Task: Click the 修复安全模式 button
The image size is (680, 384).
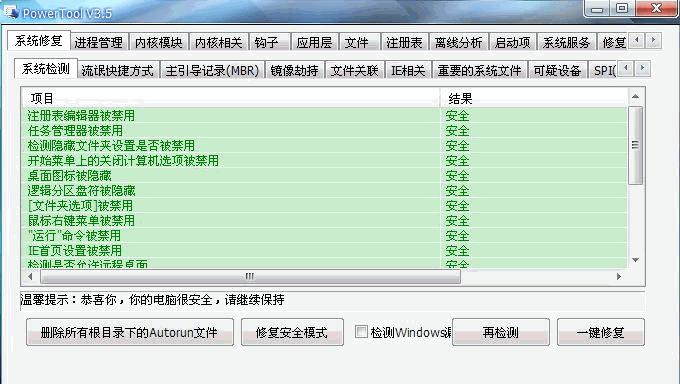Action: (x=292, y=332)
